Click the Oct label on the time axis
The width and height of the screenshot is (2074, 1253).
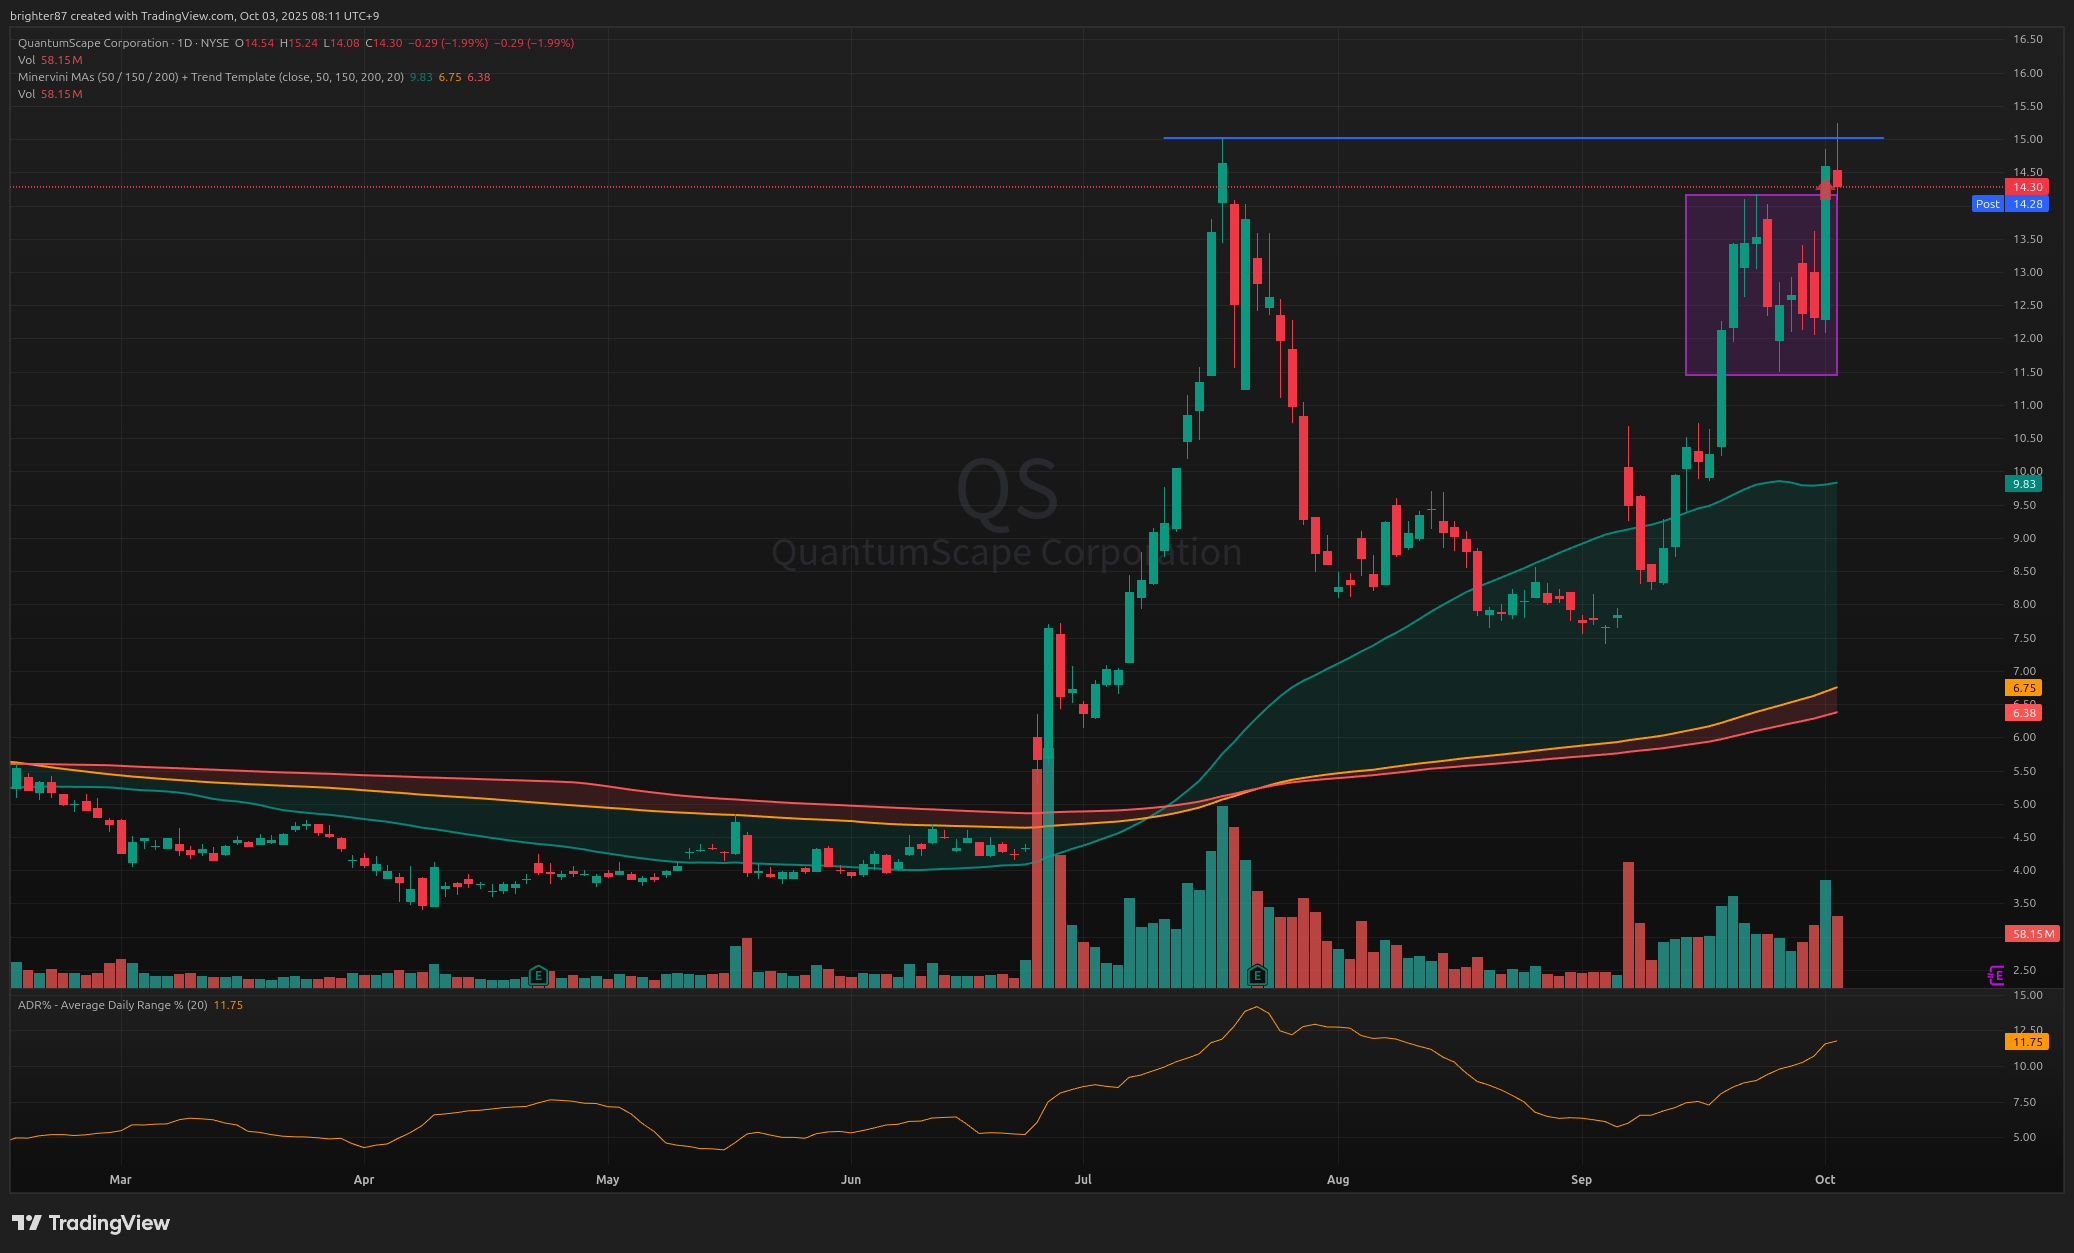tap(1825, 1180)
